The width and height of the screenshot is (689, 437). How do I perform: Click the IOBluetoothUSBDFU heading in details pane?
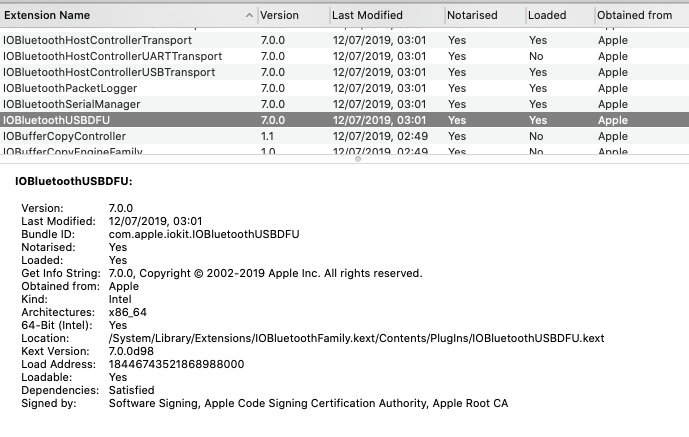point(74,181)
